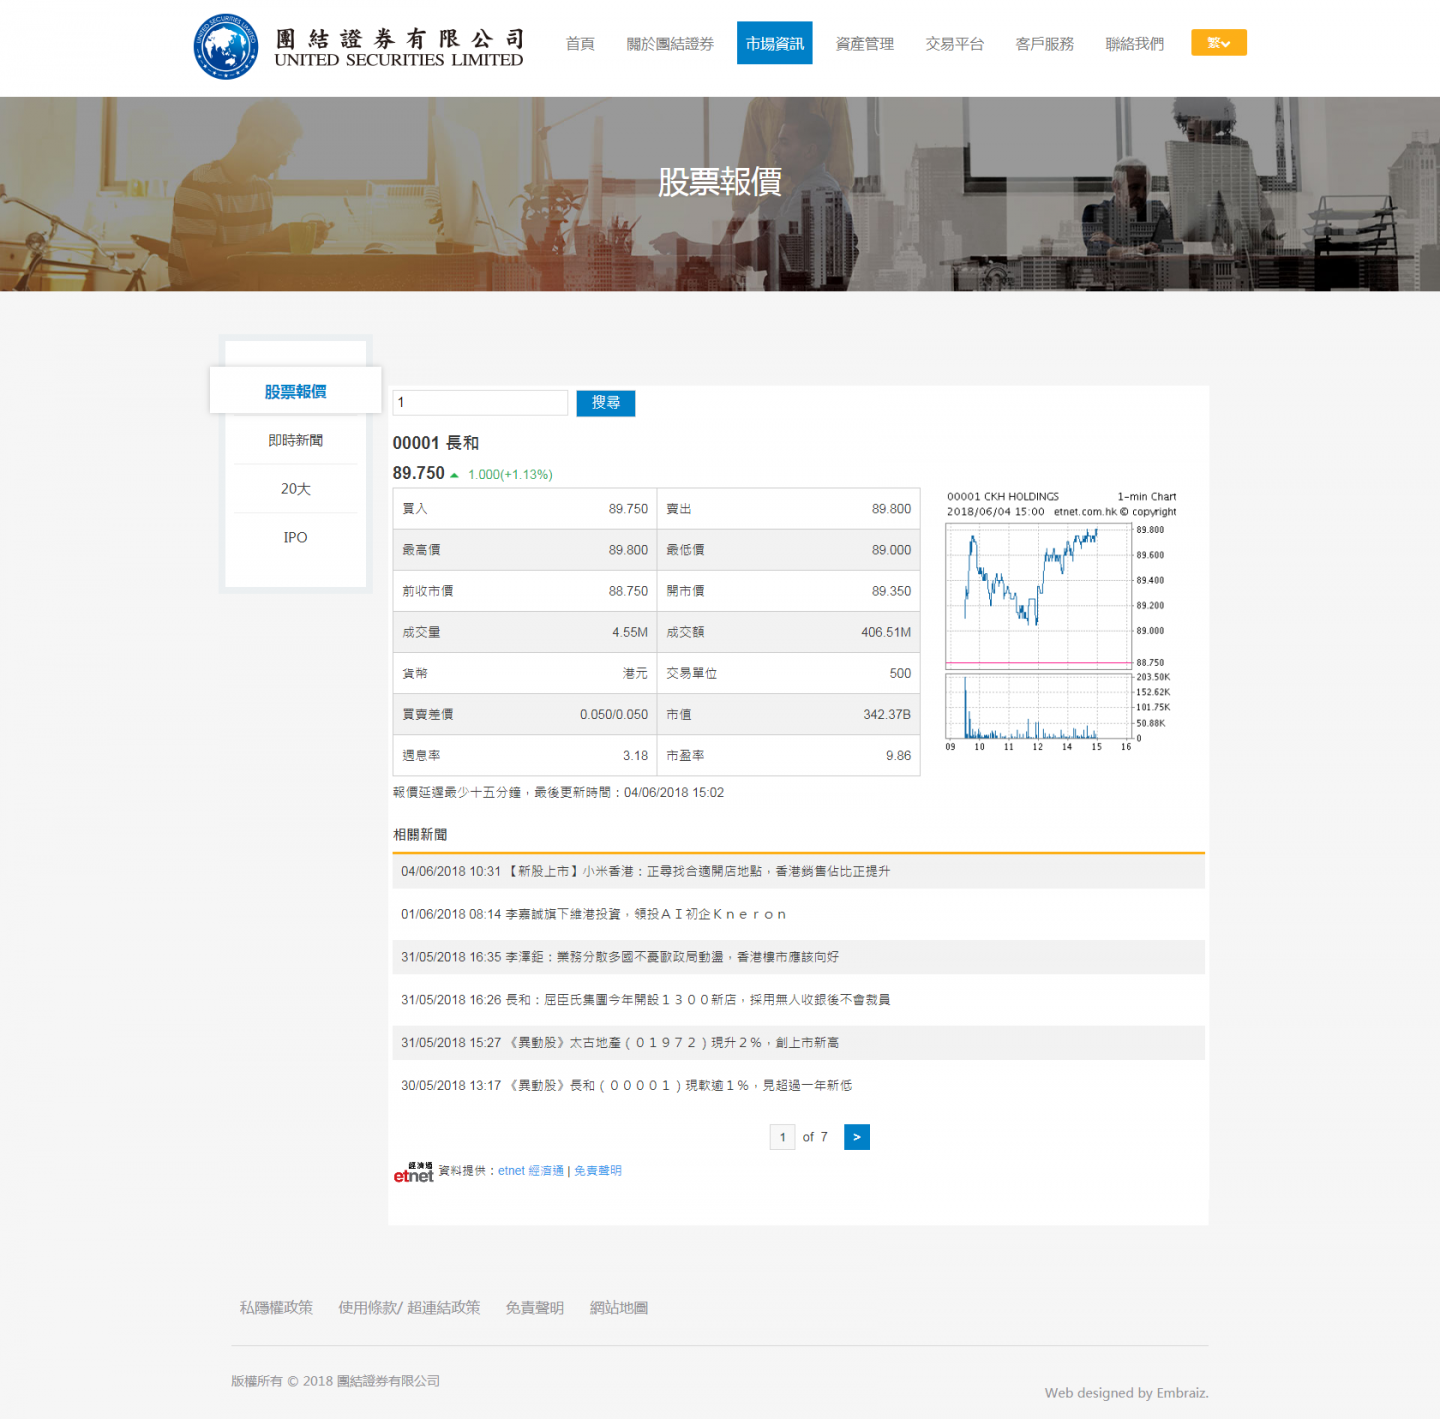Open the language selector dropdown

(x=1218, y=43)
